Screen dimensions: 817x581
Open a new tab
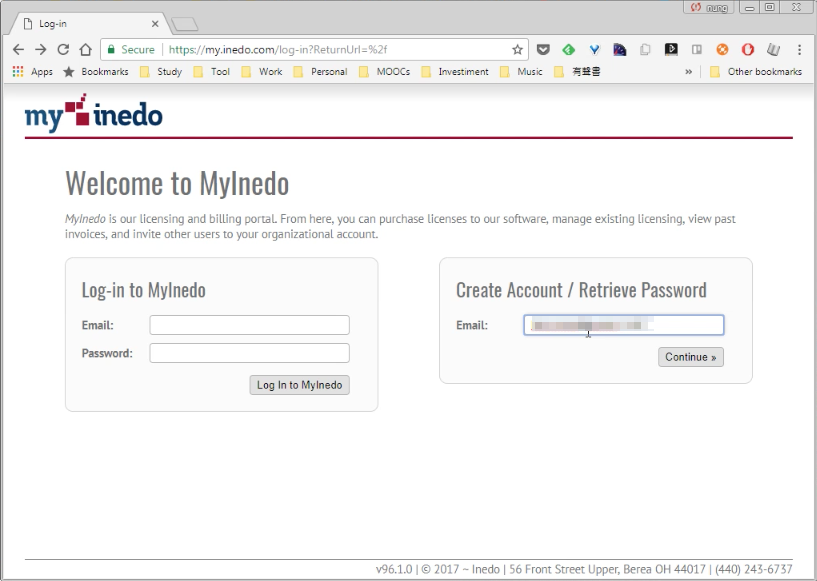pyautogui.click(x=184, y=24)
